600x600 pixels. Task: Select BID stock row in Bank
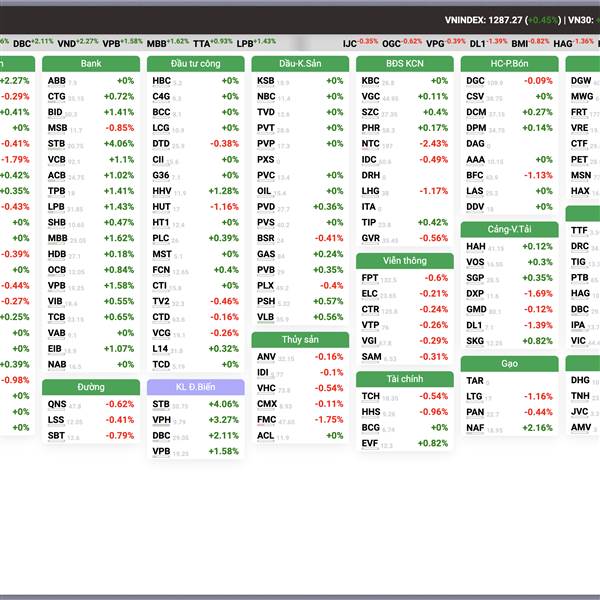click(x=91, y=112)
